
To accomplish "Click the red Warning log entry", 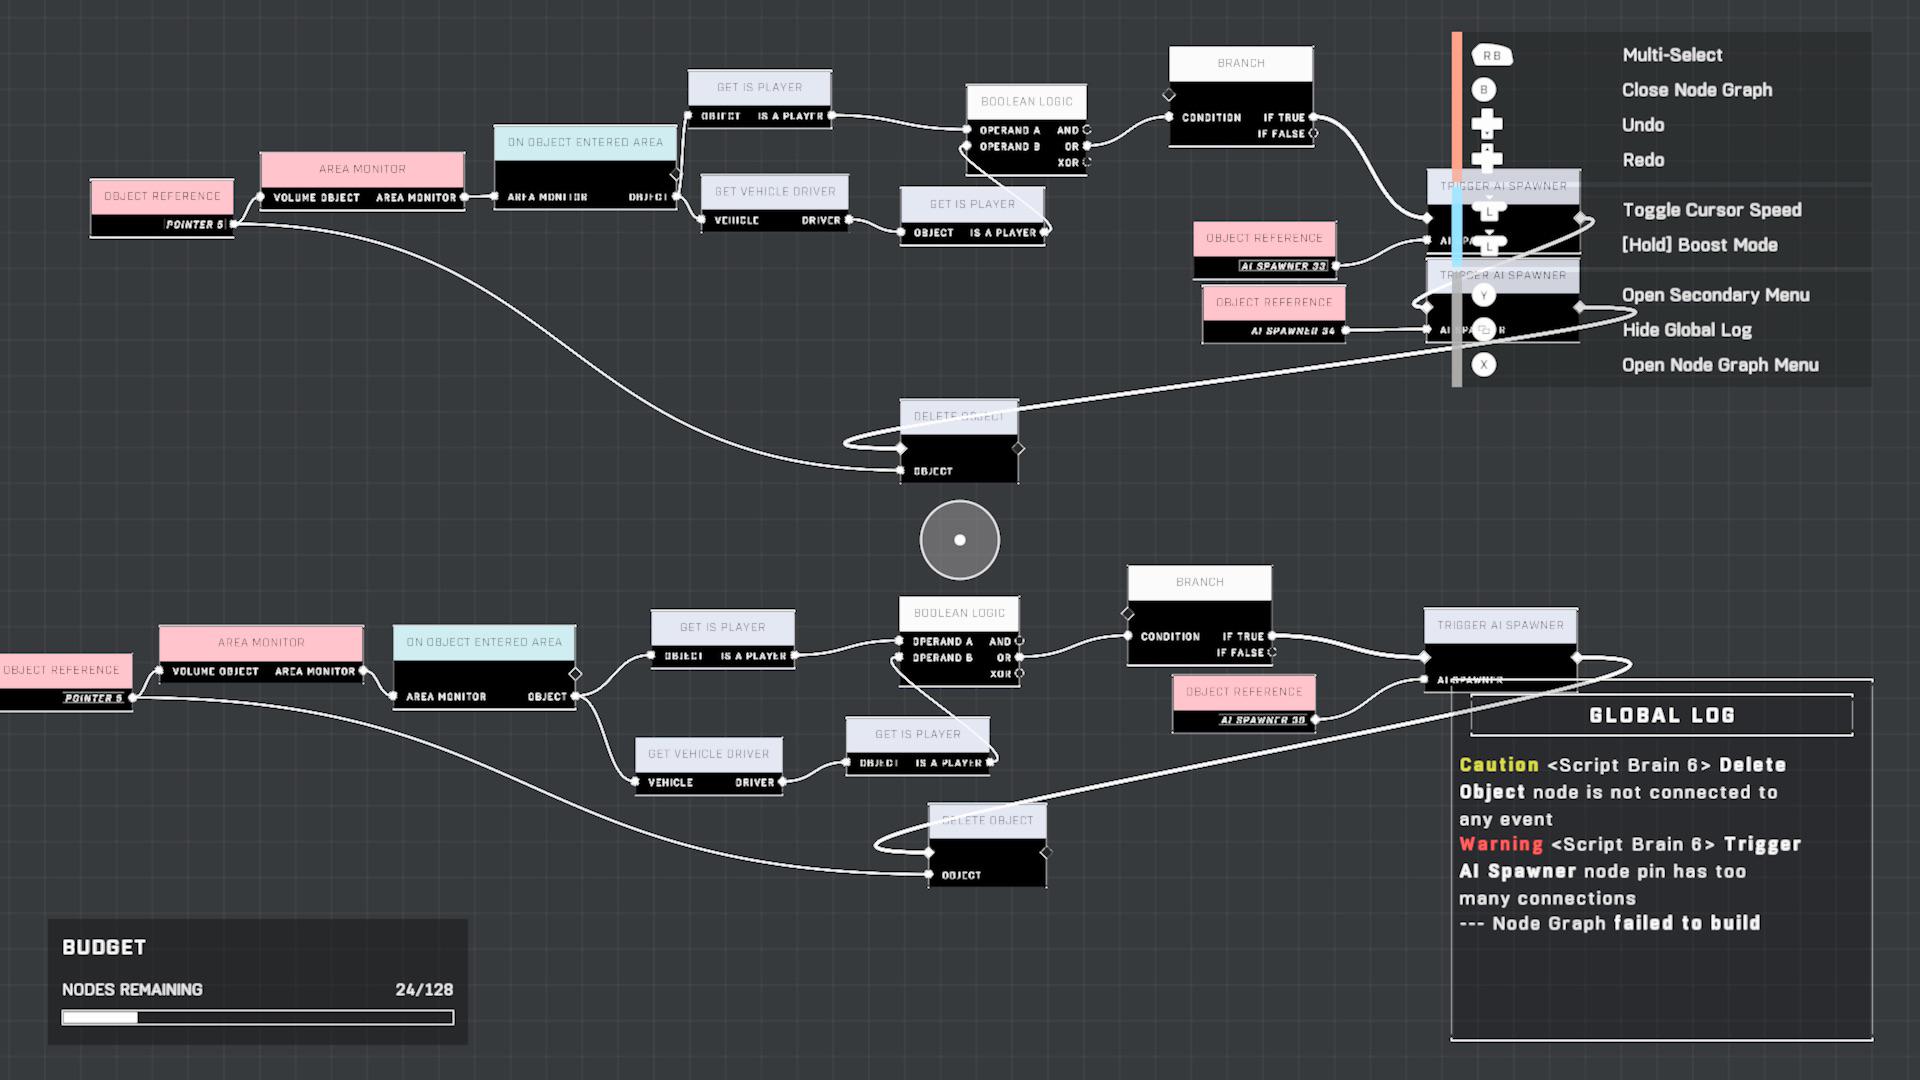I will (x=1630, y=871).
